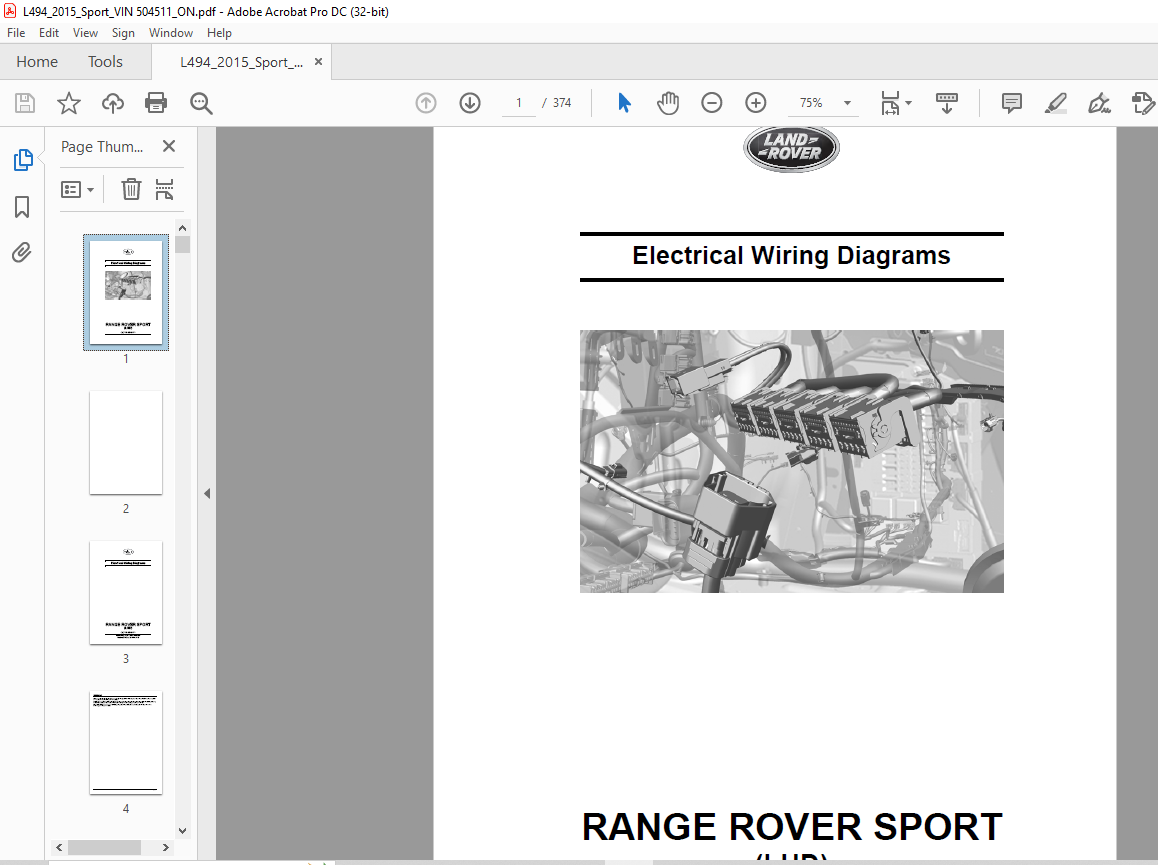Expand the fit page options arrow
The height and width of the screenshot is (865, 1158).
[x=908, y=103]
